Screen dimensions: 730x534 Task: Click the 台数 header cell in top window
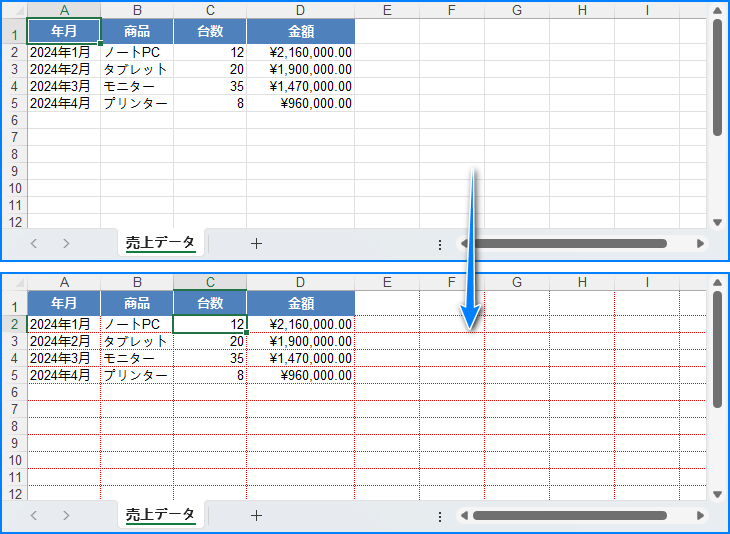click(210, 31)
